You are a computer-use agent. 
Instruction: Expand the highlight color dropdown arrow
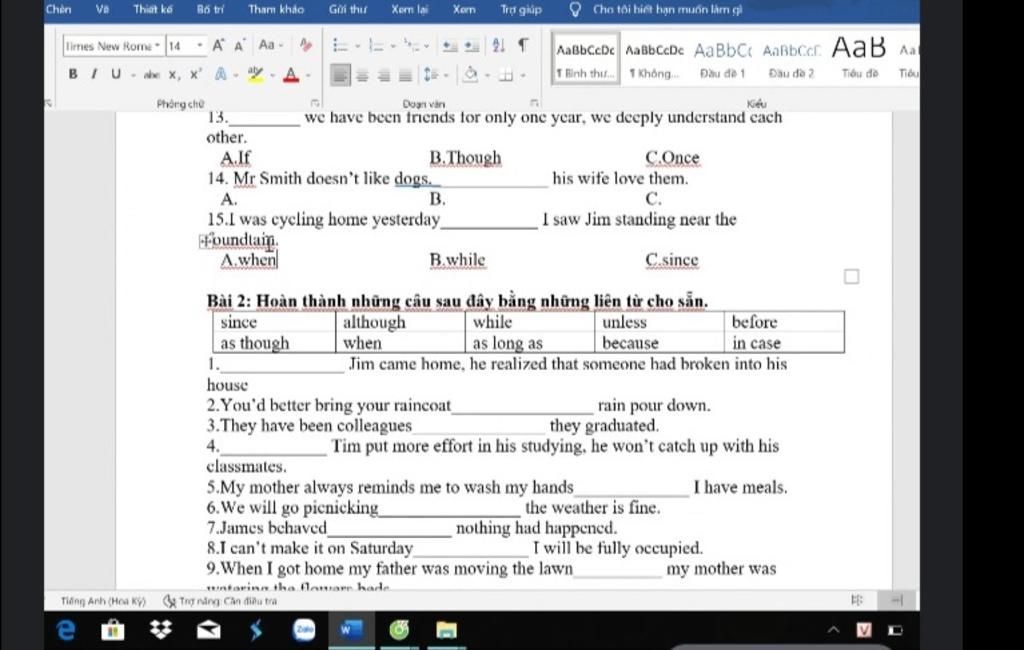pyautogui.click(x=272, y=76)
